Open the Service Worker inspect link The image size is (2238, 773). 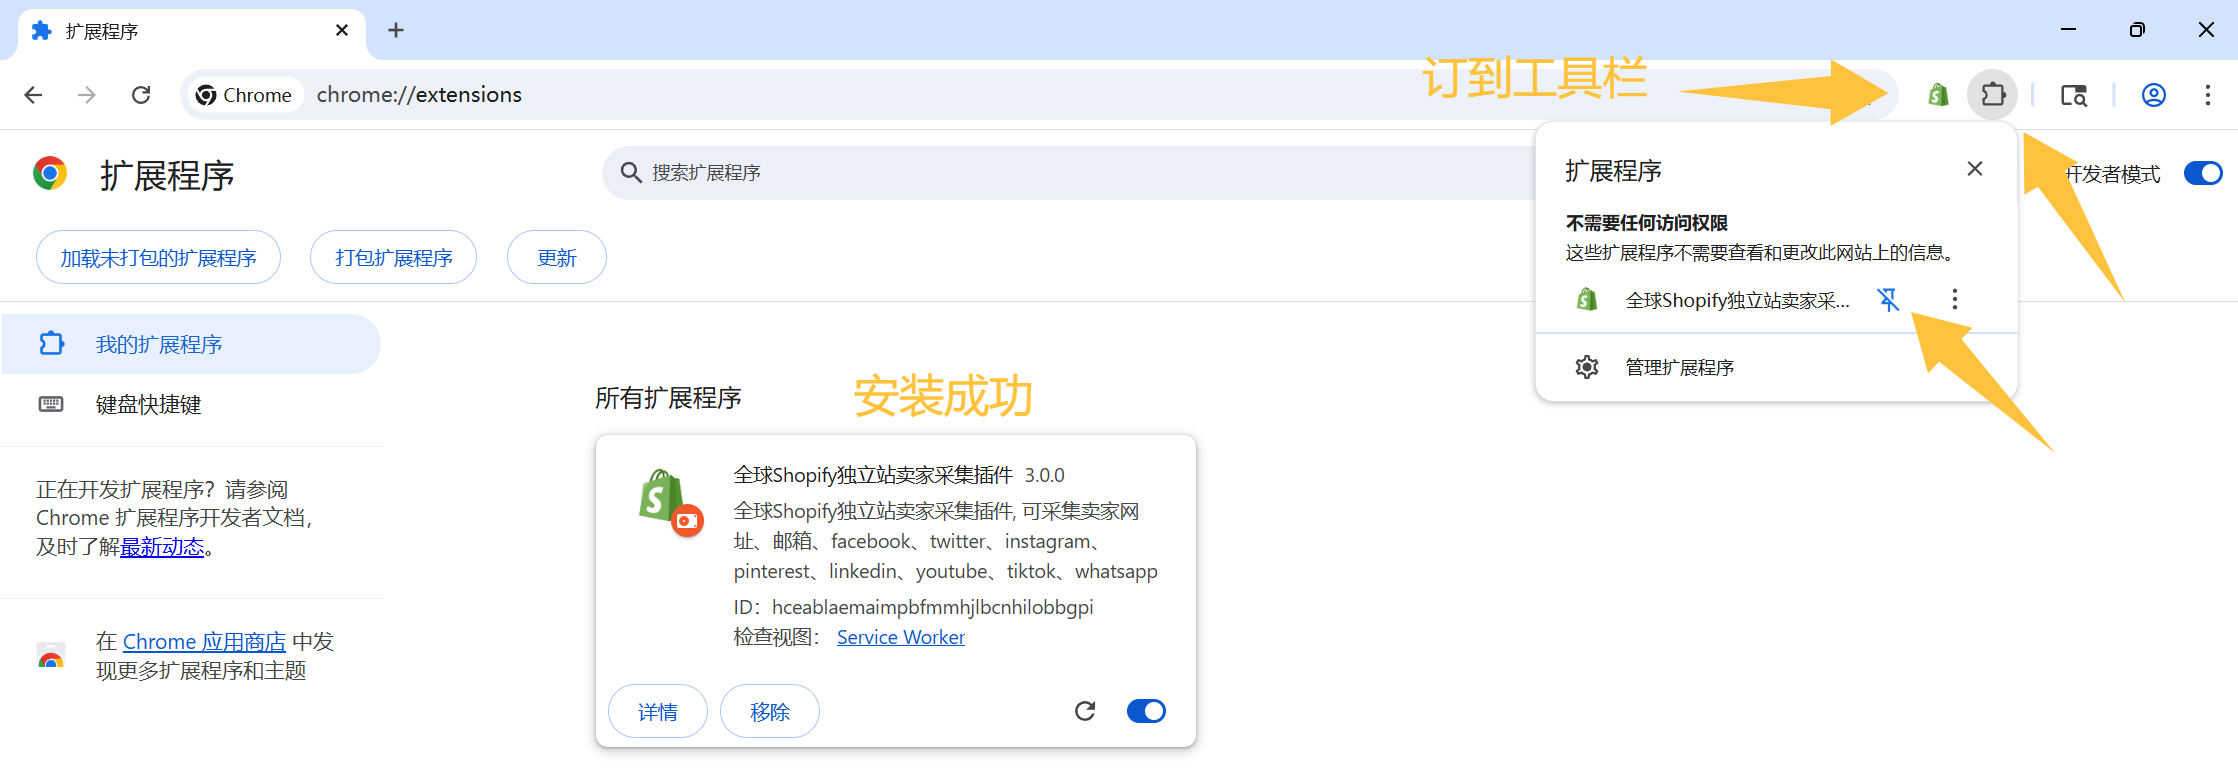tap(900, 637)
